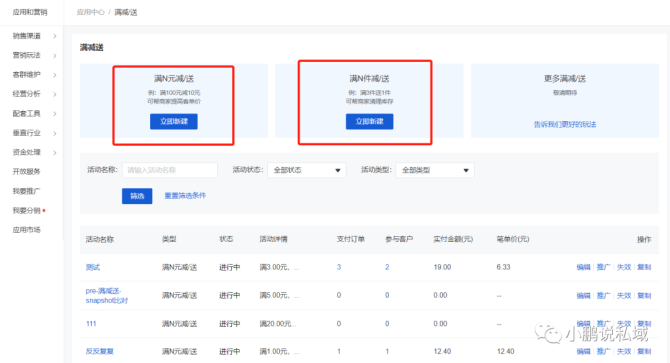670x363 pixels.
Task: Click 失效 for the 测试 activity
Action: (624, 267)
